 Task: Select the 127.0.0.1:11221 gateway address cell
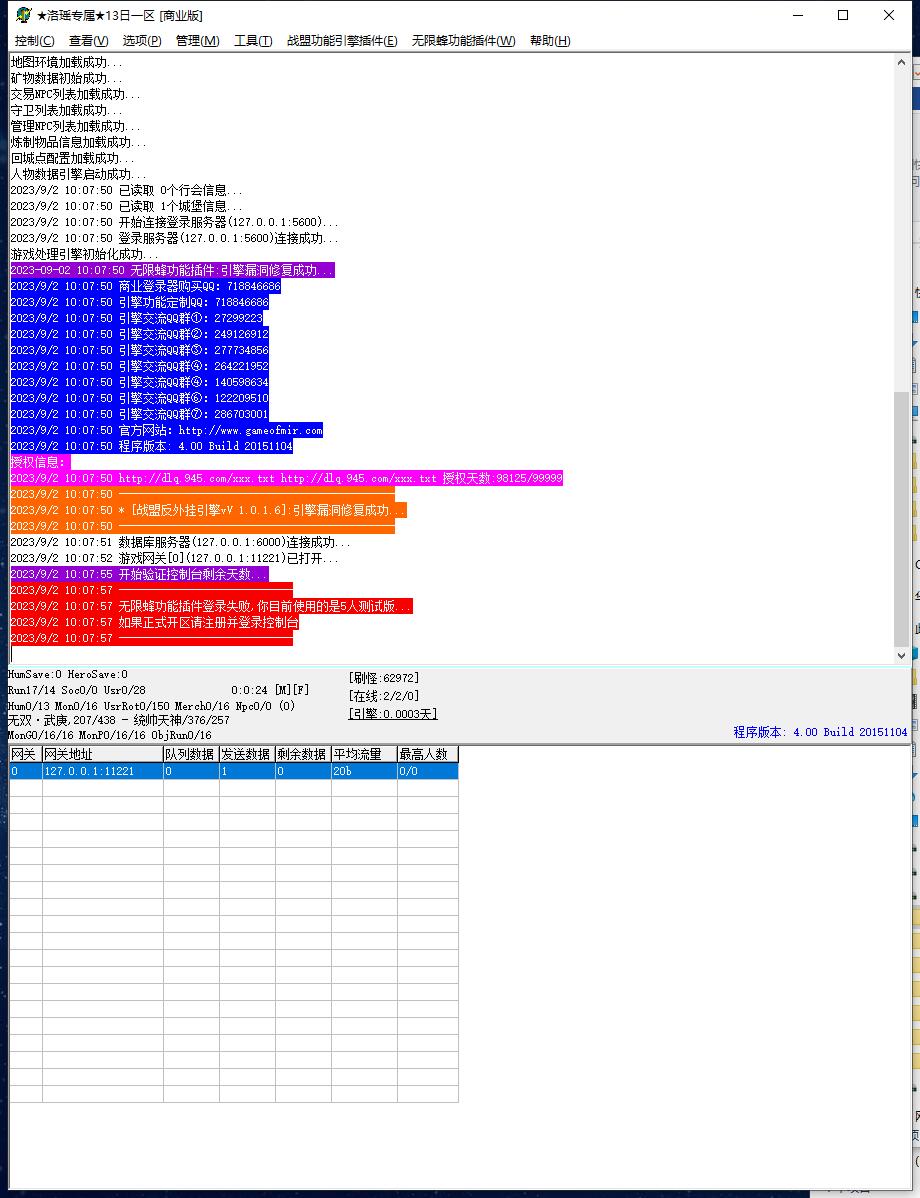[102, 771]
